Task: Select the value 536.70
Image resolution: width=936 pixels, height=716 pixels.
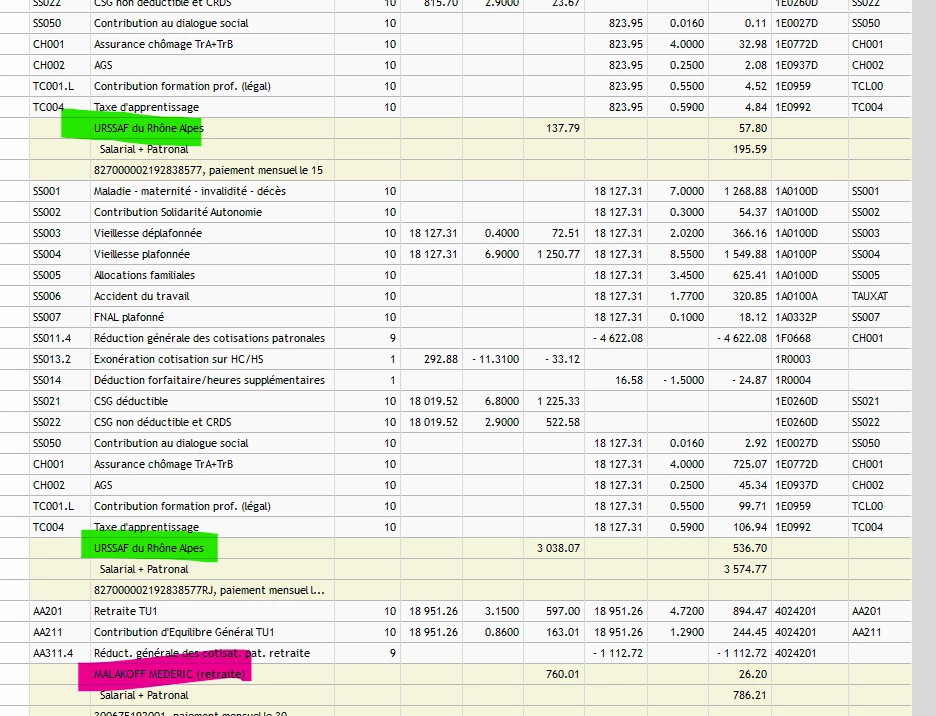Action: click(x=750, y=548)
